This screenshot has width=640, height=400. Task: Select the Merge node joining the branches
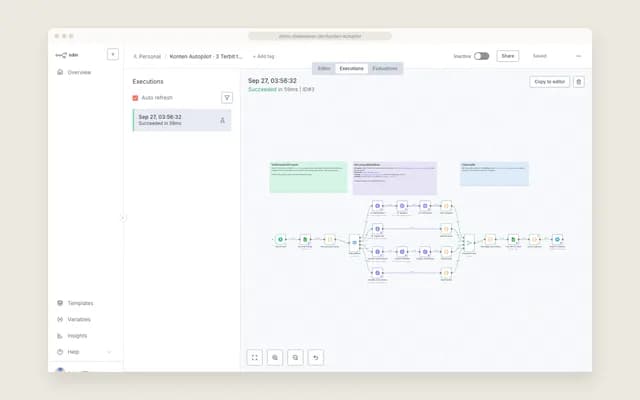[469, 242]
